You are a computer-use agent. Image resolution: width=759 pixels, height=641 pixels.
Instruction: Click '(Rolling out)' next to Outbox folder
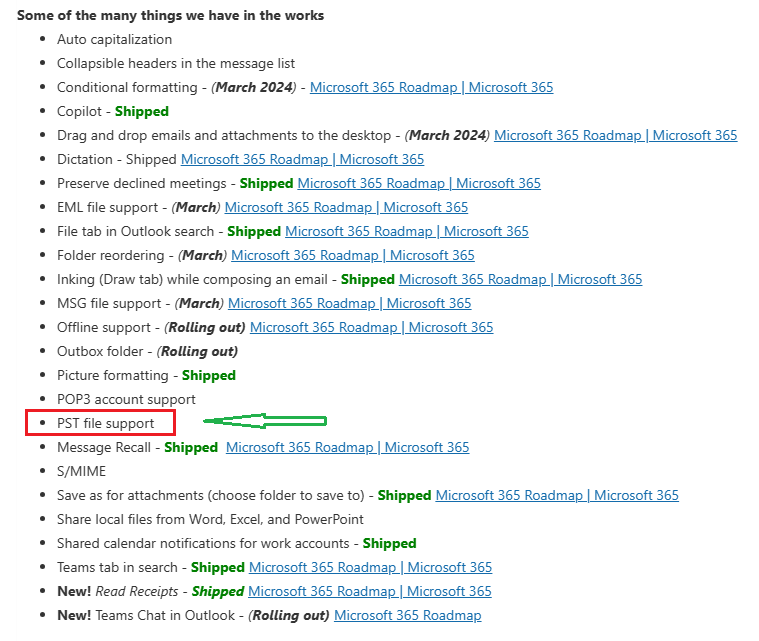click(x=197, y=351)
